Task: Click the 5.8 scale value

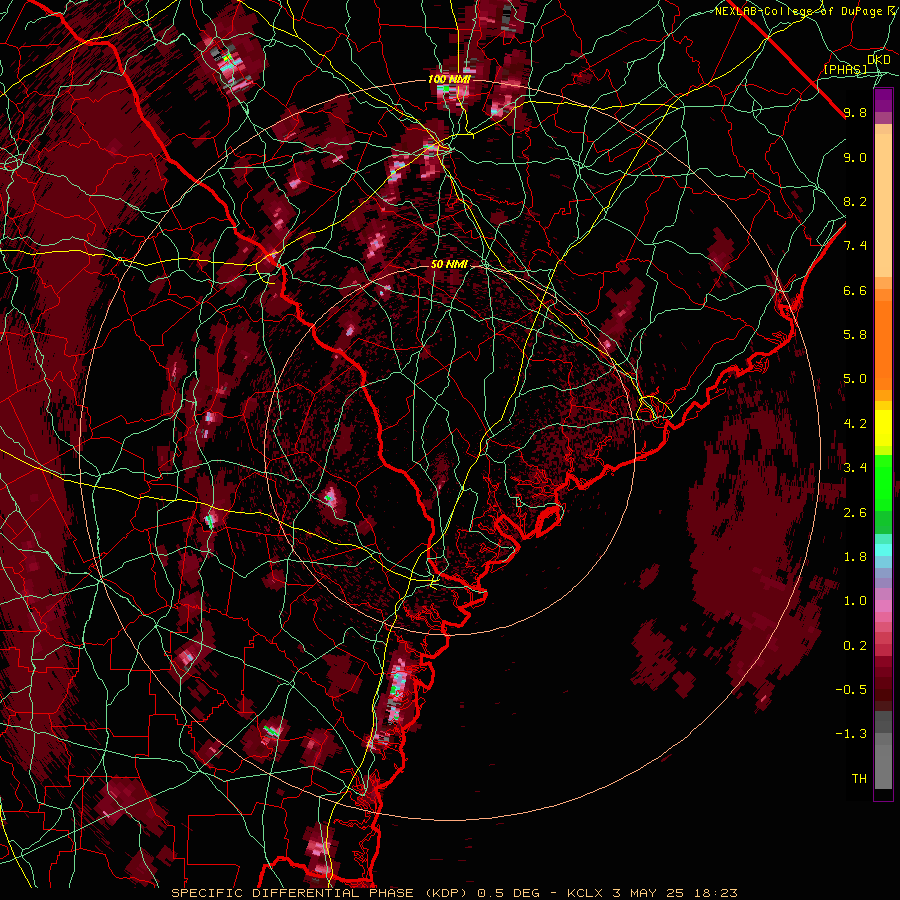Action: [855, 335]
